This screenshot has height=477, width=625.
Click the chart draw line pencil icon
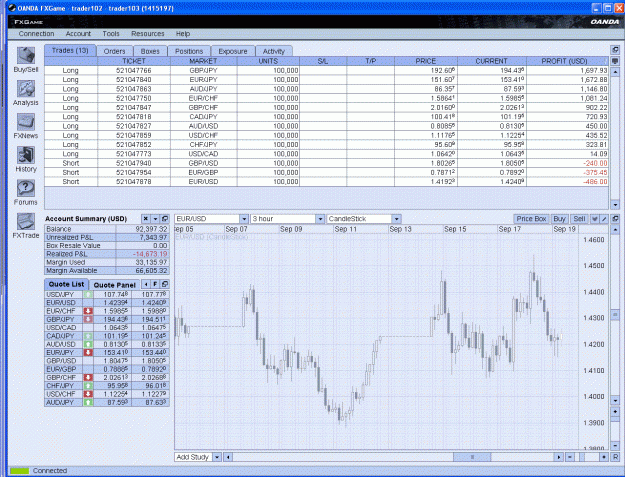[x=604, y=219]
